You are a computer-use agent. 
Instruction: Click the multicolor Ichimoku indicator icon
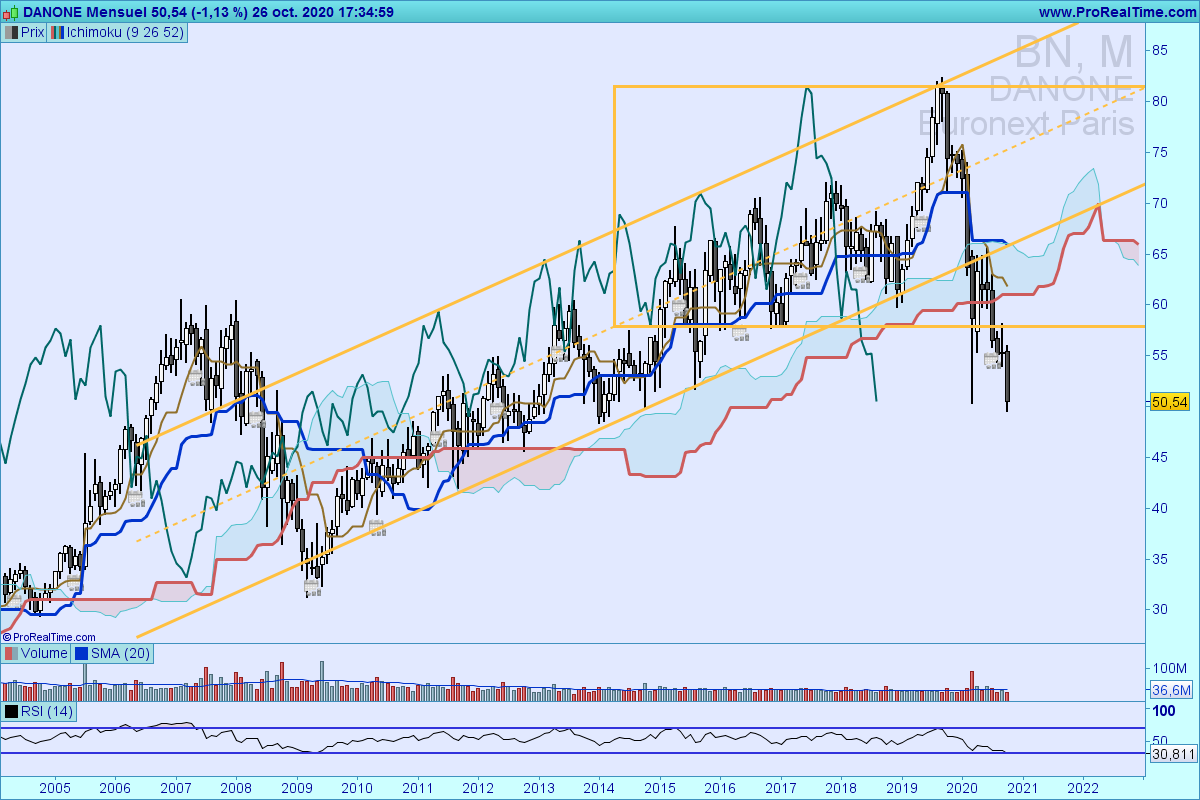[x=57, y=32]
